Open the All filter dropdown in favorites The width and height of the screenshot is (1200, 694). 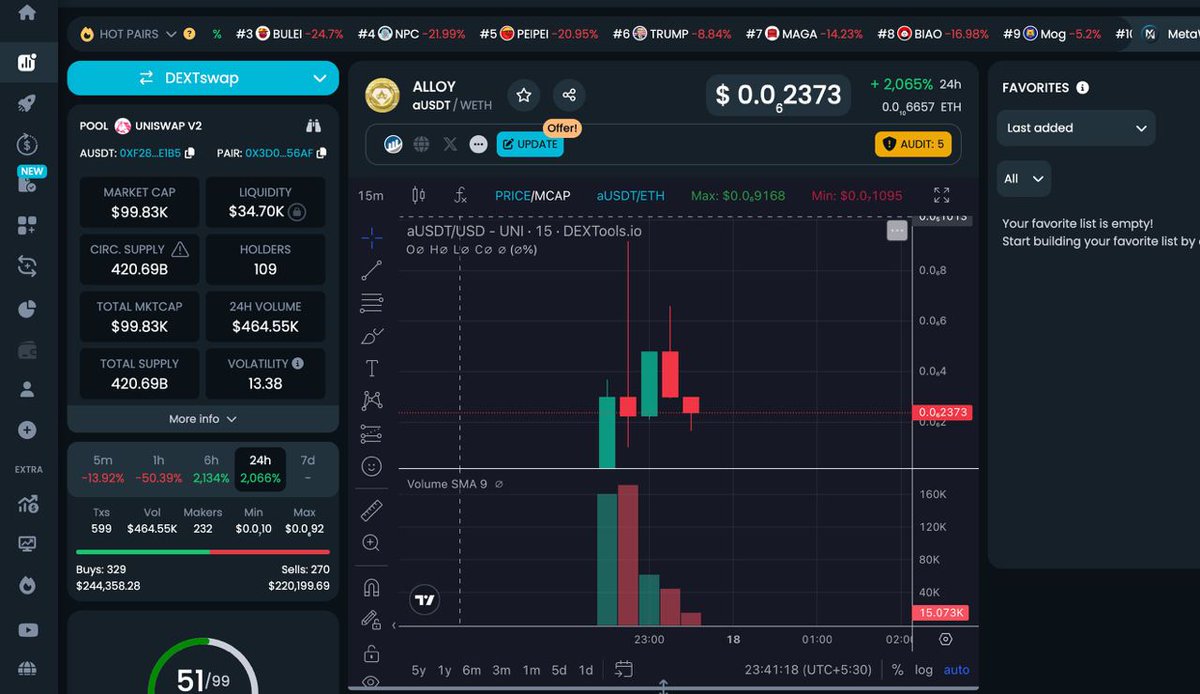coord(1024,179)
